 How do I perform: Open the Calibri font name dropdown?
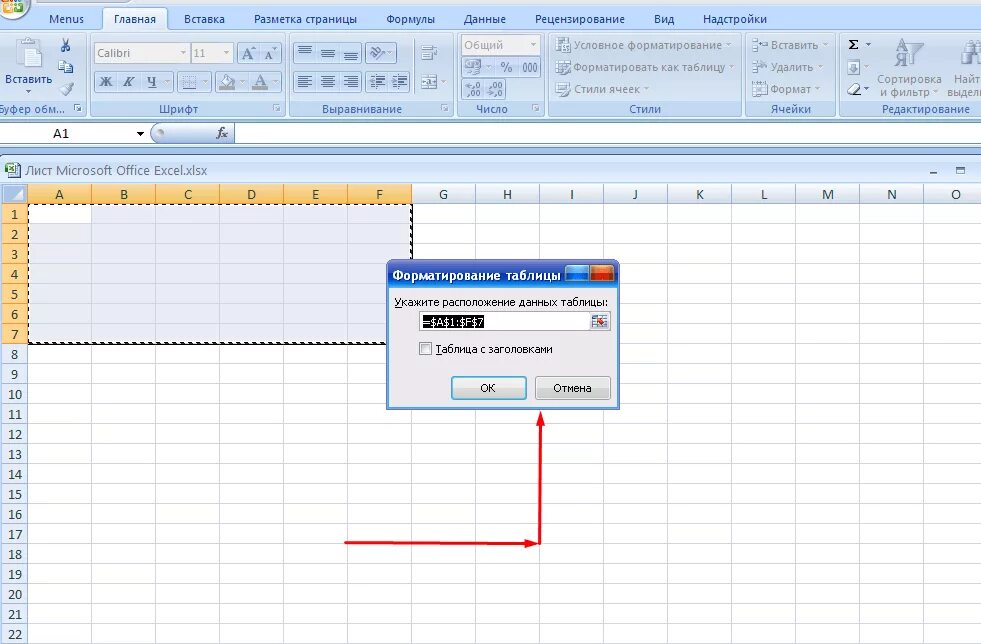183,53
